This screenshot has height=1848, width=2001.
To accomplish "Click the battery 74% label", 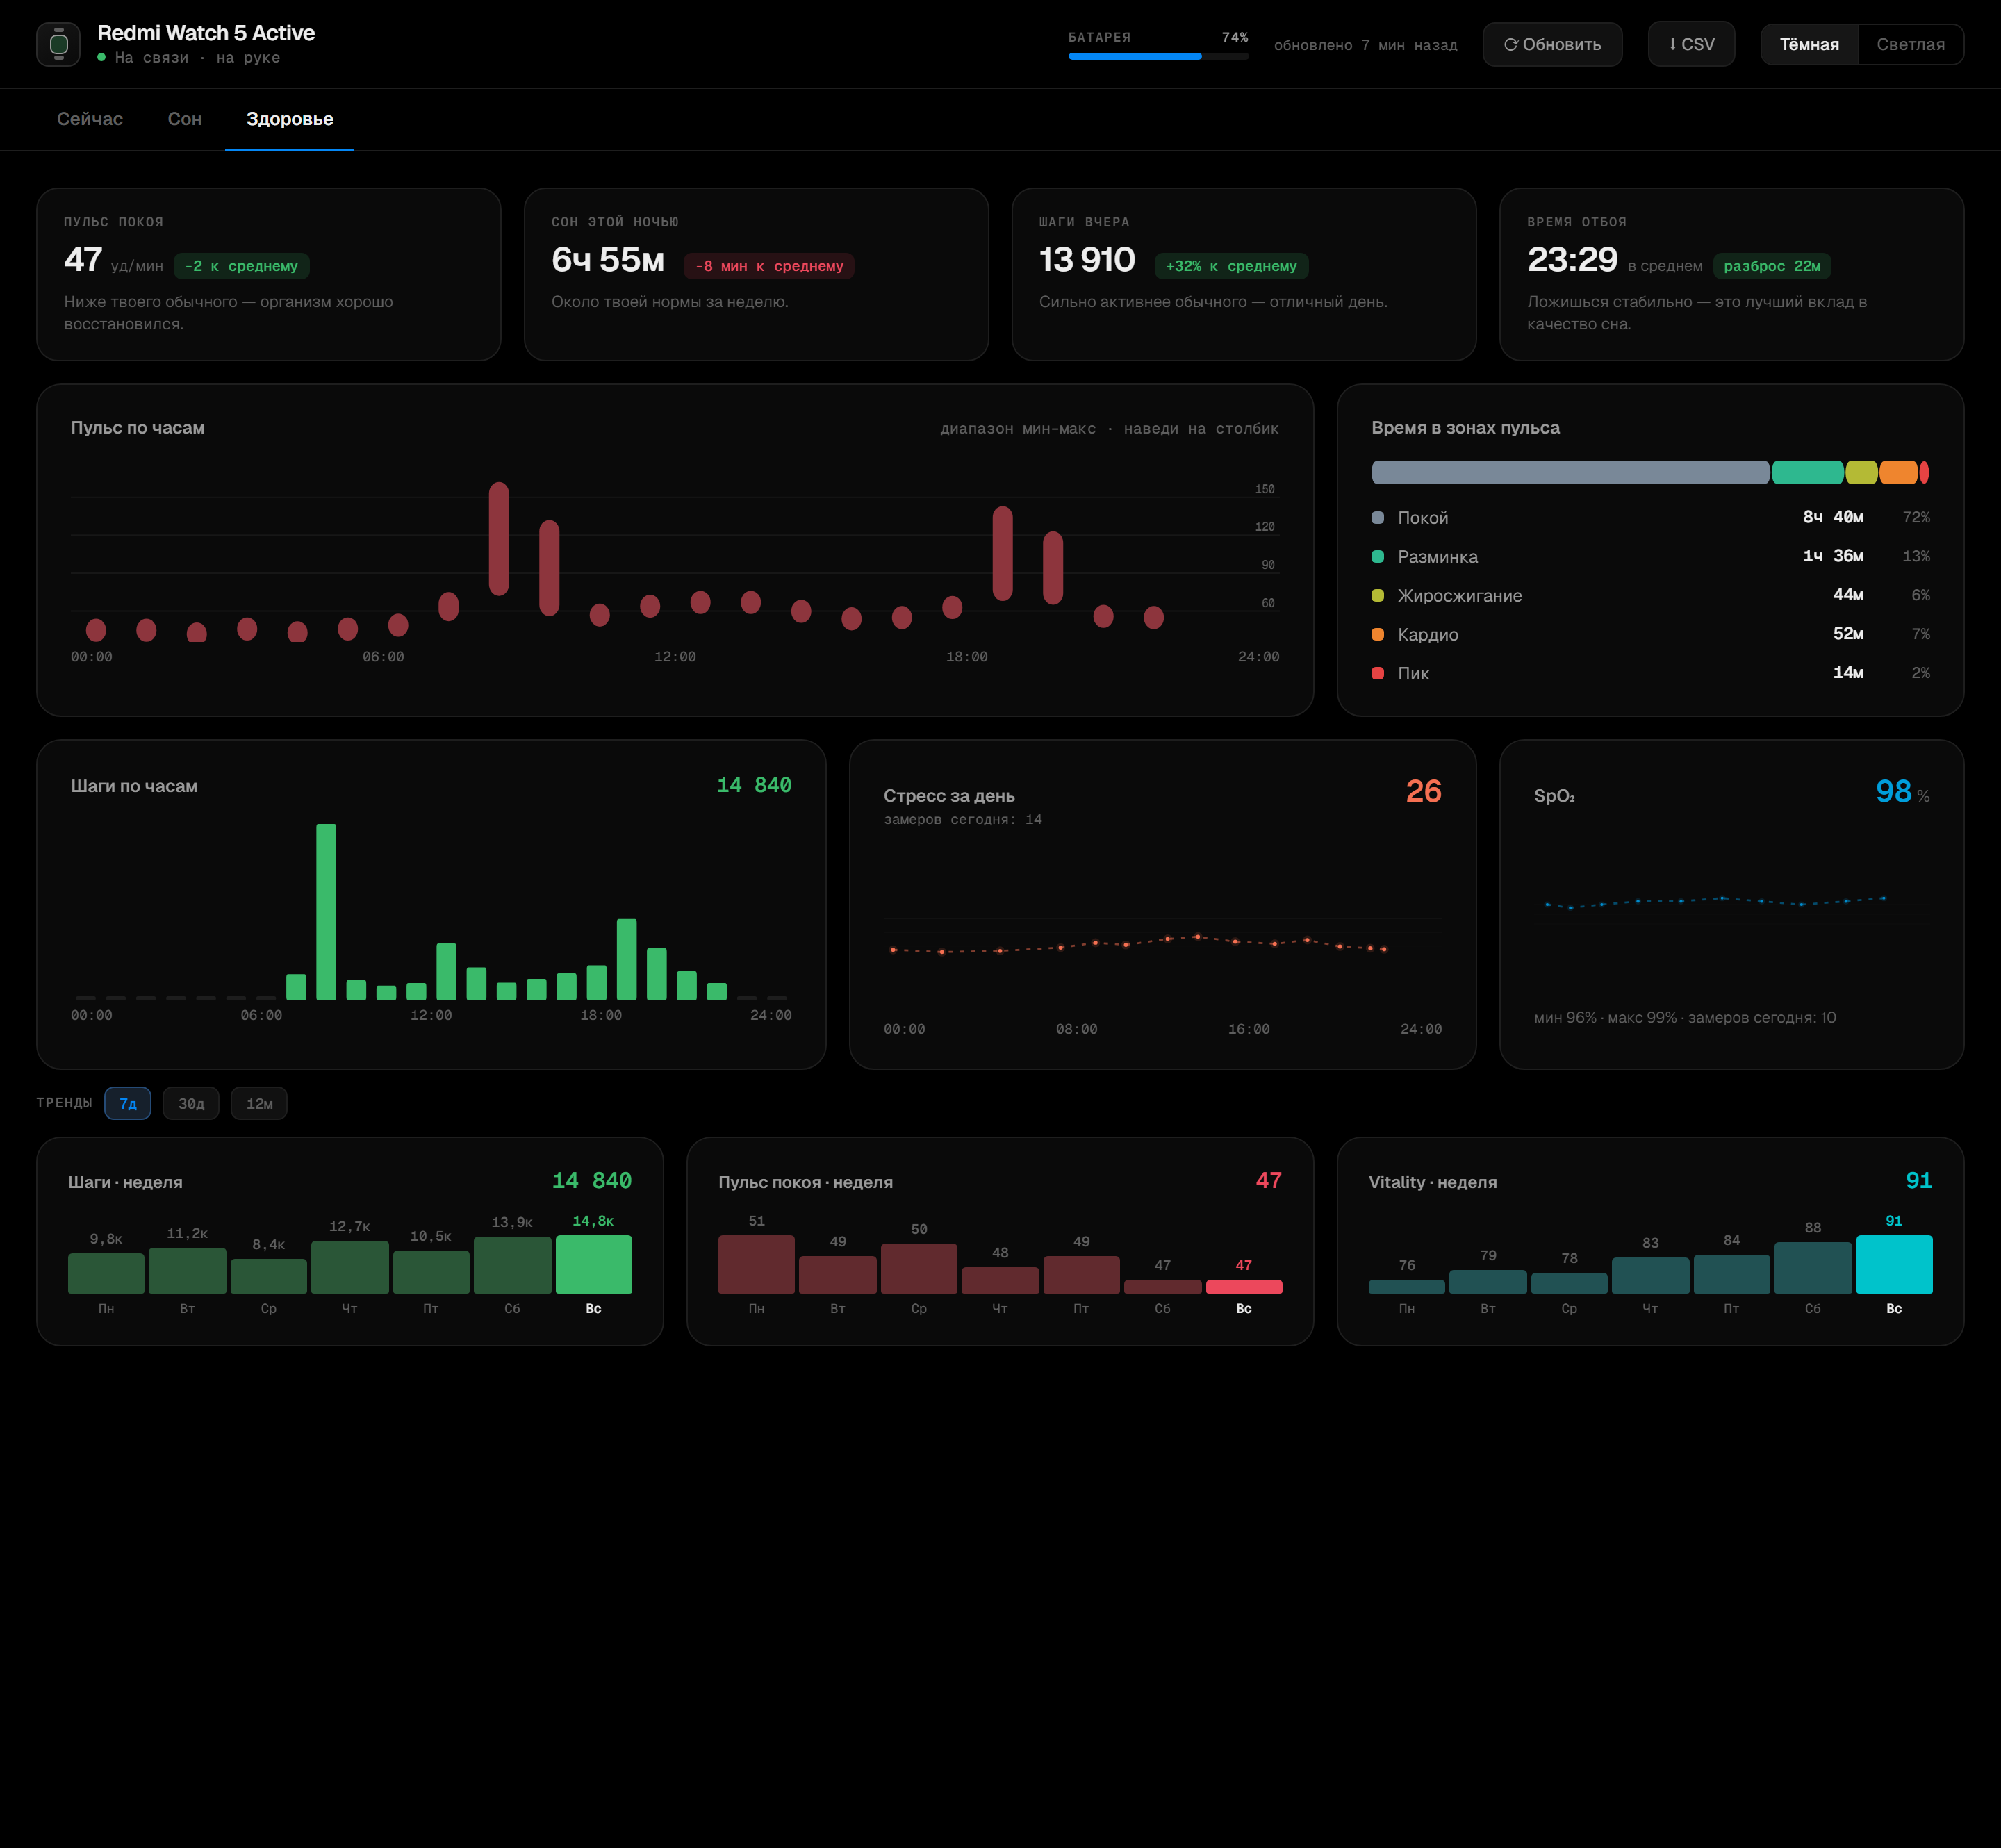I will point(1235,37).
